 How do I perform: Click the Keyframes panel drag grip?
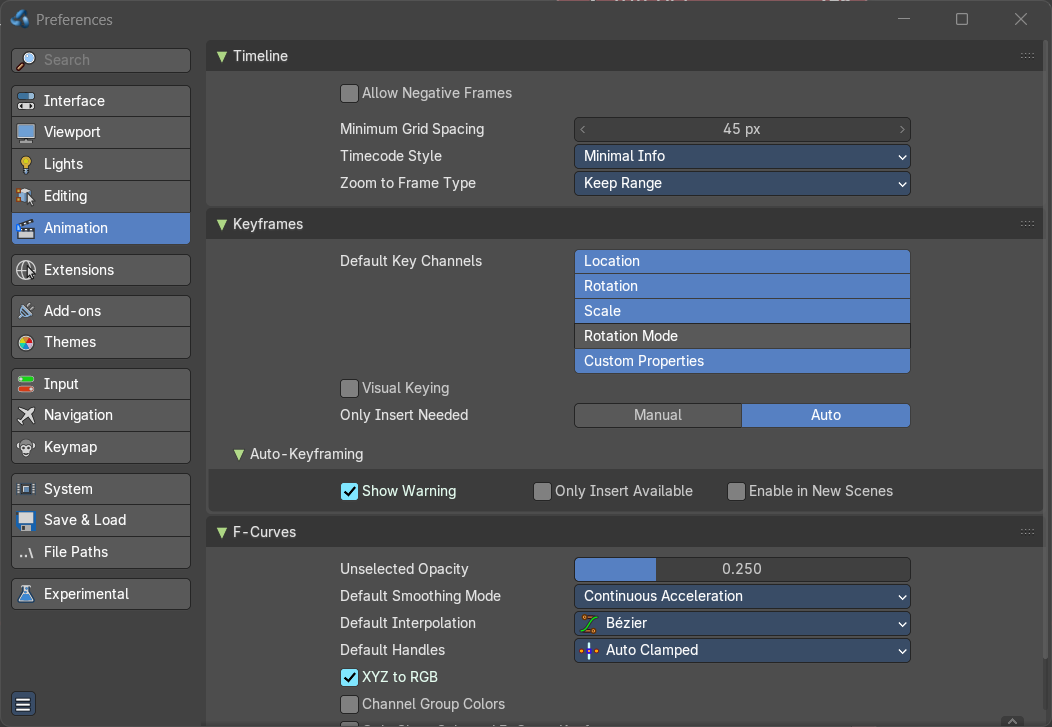pyautogui.click(x=1027, y=224)
